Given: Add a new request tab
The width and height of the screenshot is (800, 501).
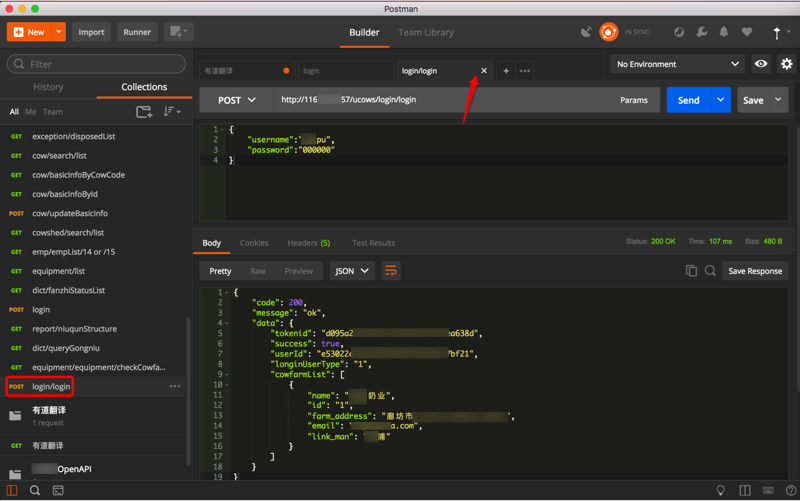Looking at the screenshot, I should tap(506, 71).
